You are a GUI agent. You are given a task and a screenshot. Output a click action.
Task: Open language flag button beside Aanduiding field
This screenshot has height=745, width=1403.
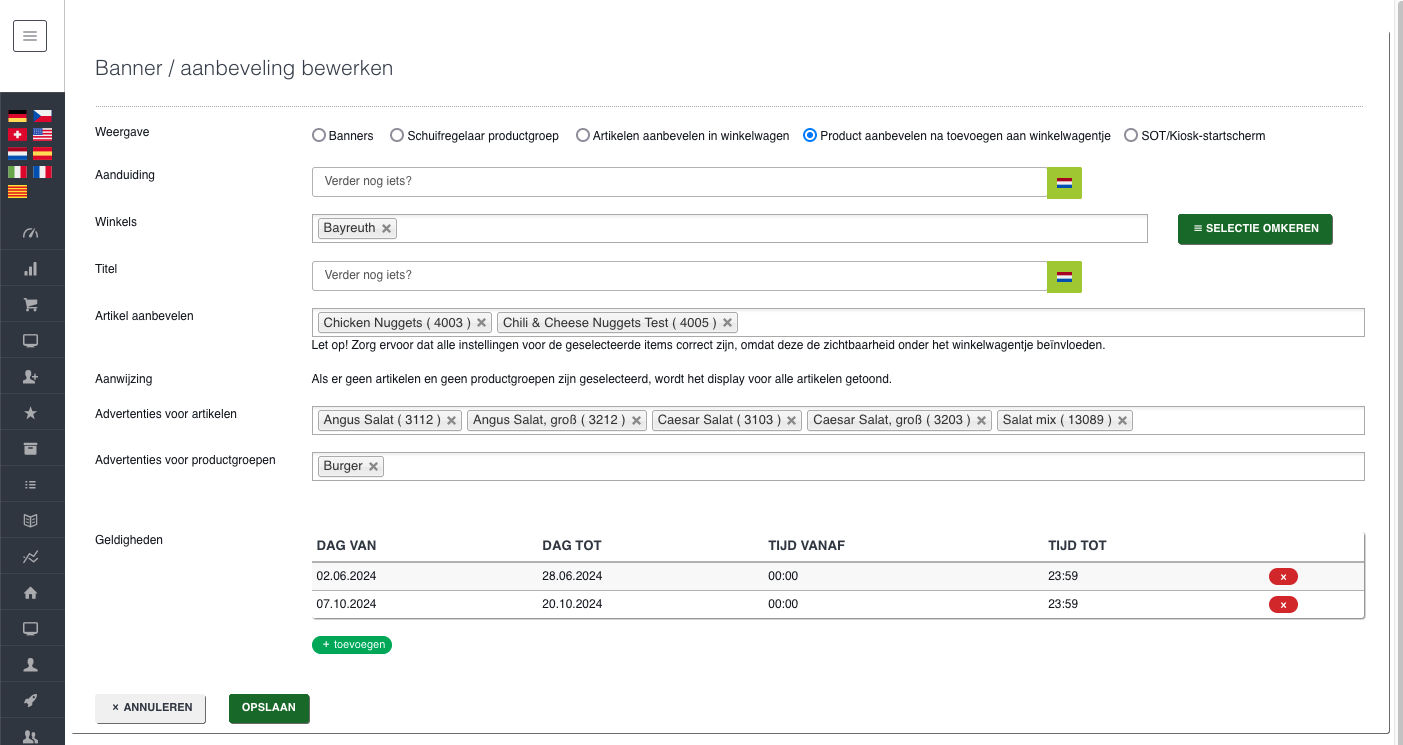click(x=1064, y=182)
